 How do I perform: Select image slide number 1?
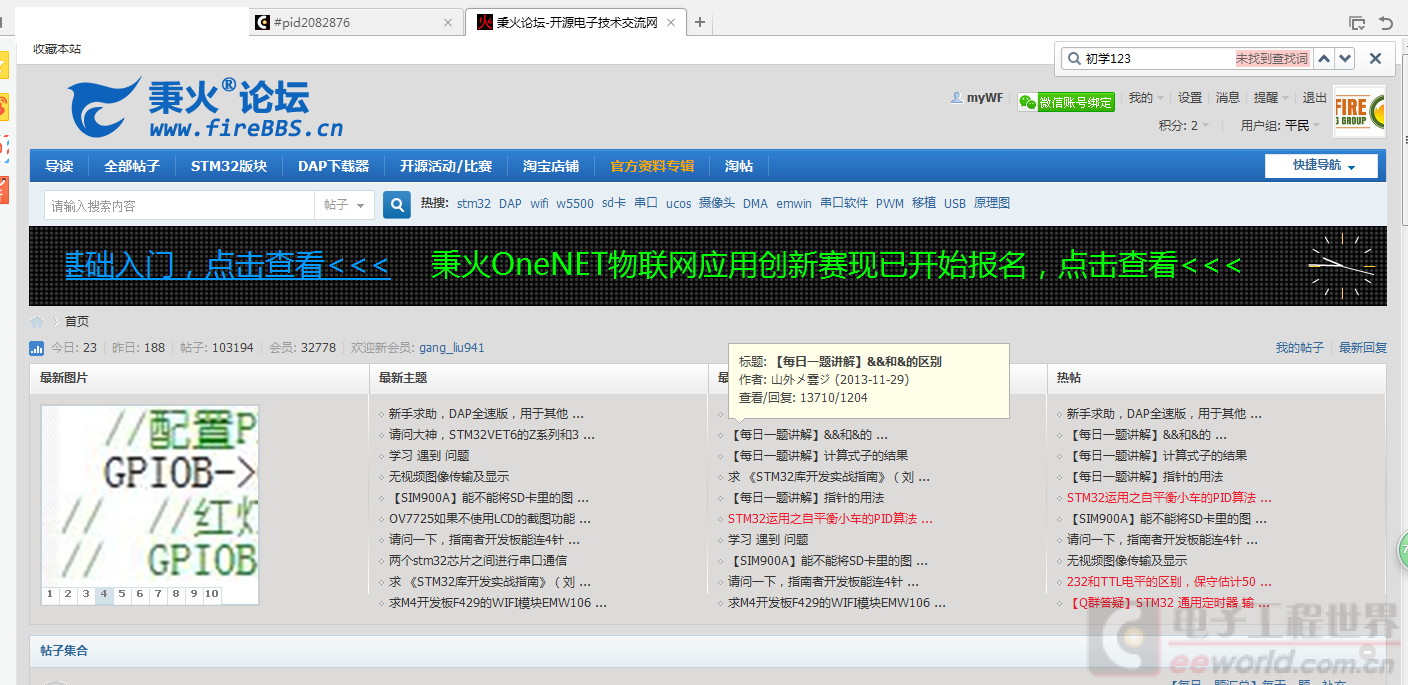[50, 594]
